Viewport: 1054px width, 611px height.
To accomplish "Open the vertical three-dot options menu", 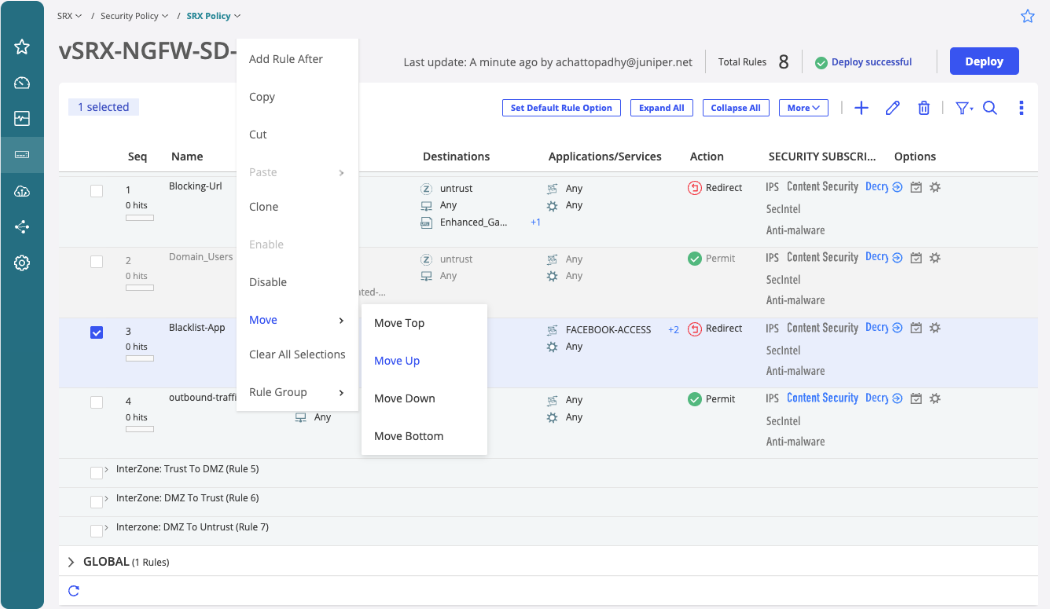I will 1021,108.
